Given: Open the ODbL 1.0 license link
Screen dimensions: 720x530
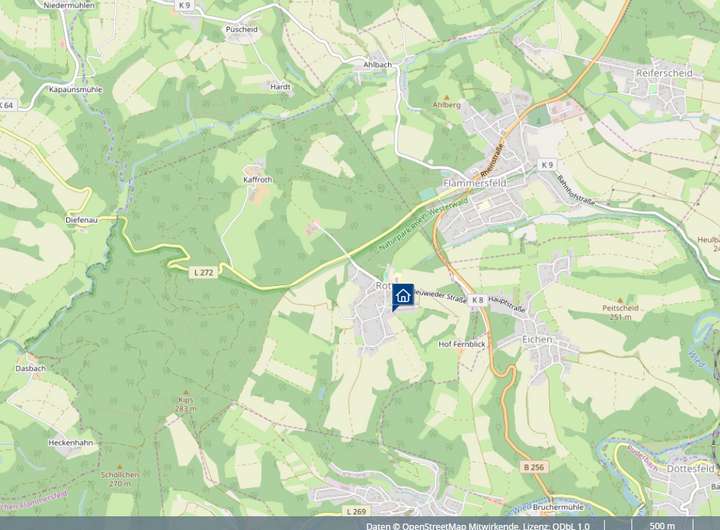Looking at the screenshot, I should 571,526.
